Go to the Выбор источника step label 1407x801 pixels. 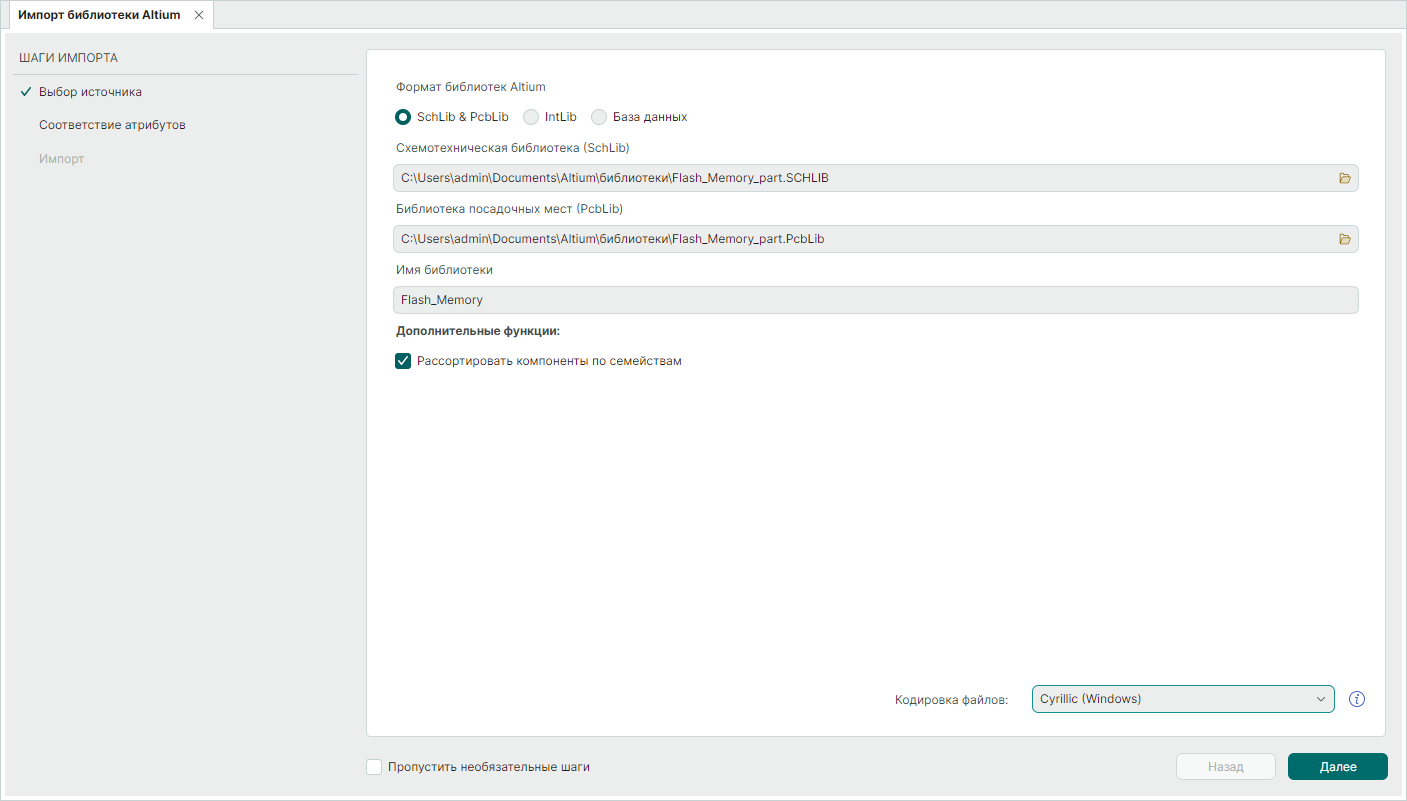pos(90,92)
